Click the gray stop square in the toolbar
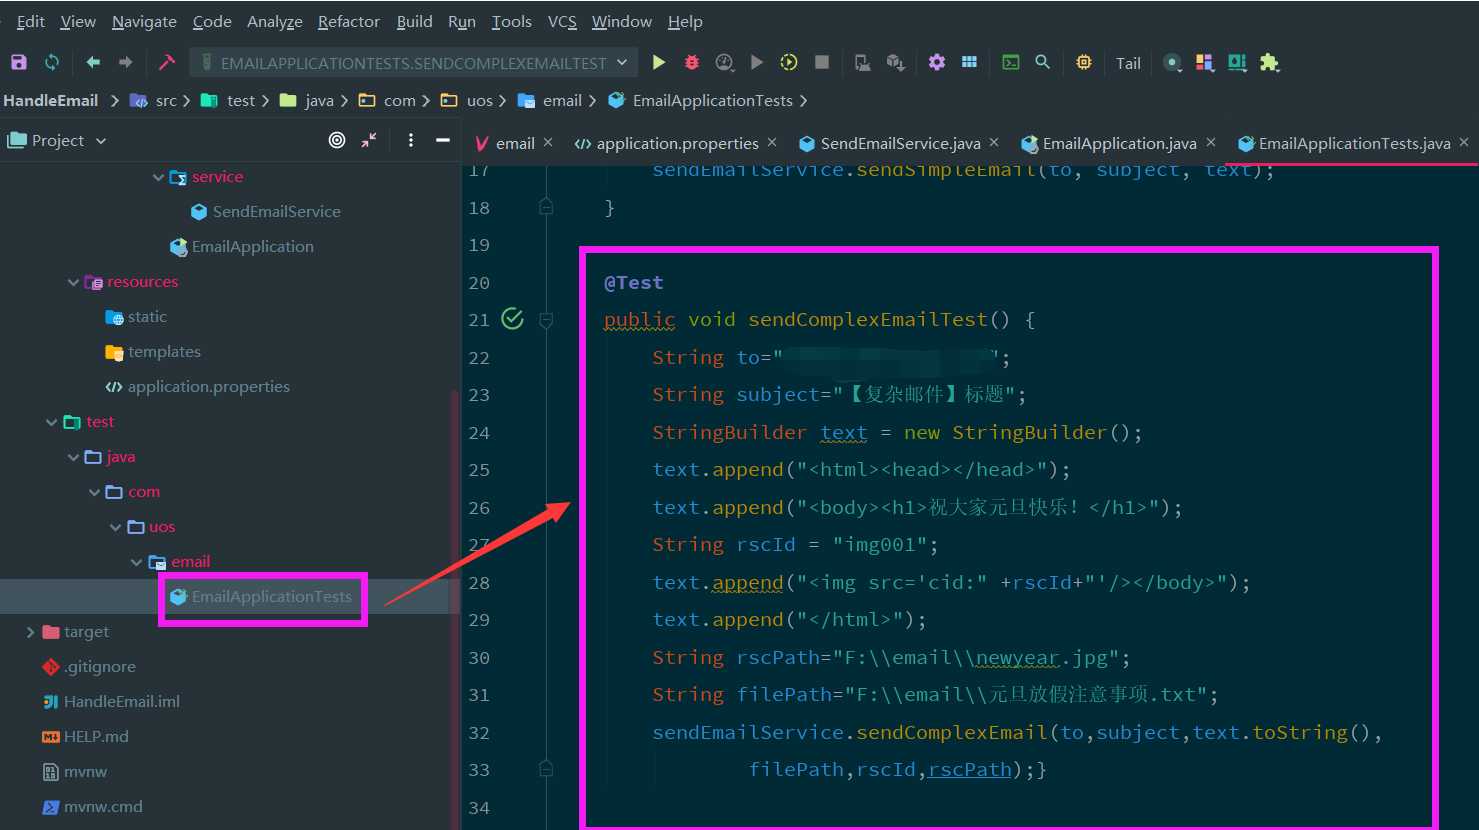Viewport: 1479px width, 830px height. click(822, 62)
